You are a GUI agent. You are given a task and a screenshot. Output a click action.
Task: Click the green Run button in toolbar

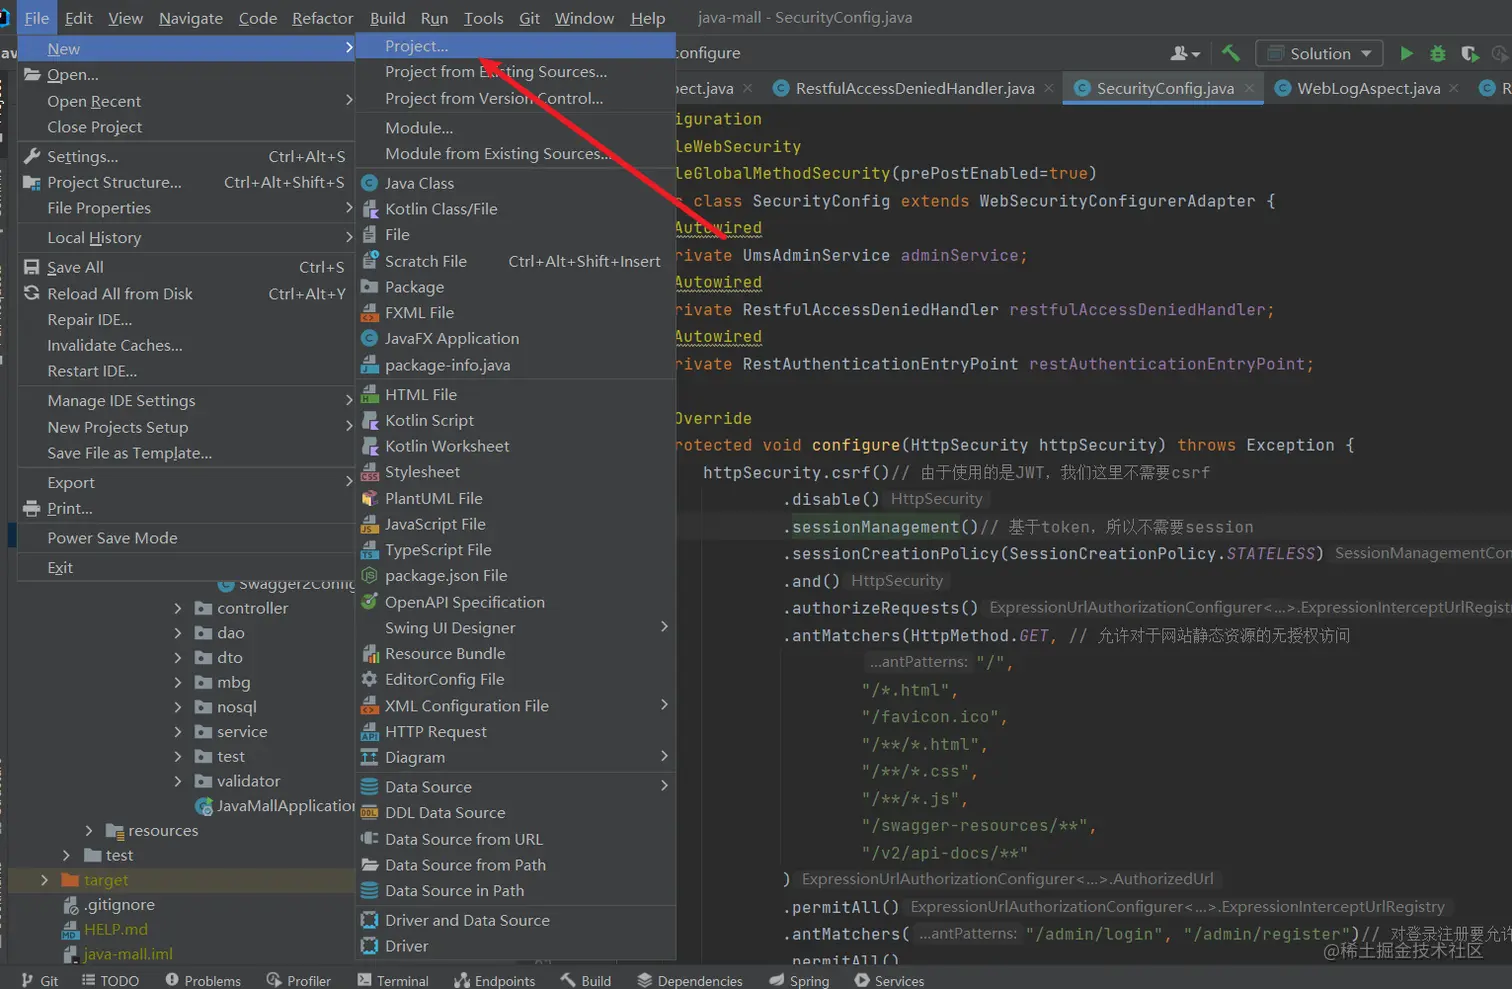pyautogui.click(x=1406, y=54)
